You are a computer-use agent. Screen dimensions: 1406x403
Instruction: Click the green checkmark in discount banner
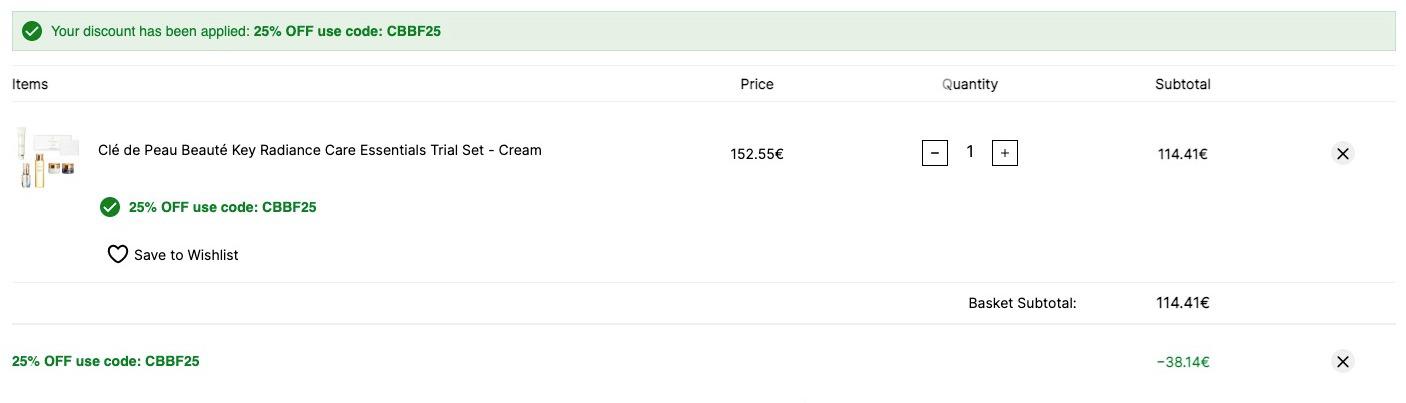point(32,31)
